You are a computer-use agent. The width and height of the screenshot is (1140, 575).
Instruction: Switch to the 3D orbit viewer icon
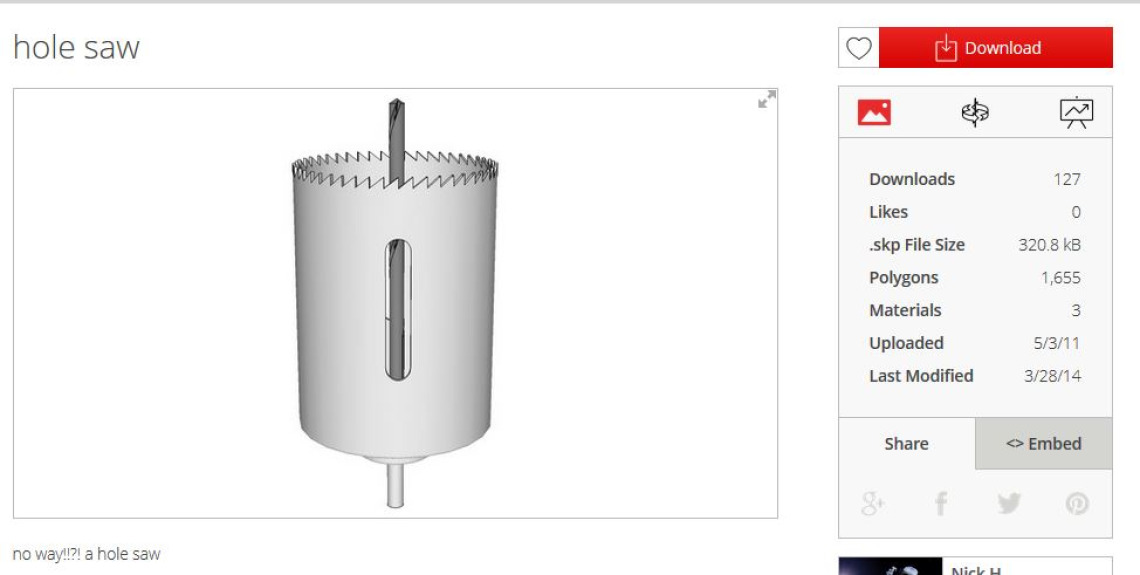(975, 113)
